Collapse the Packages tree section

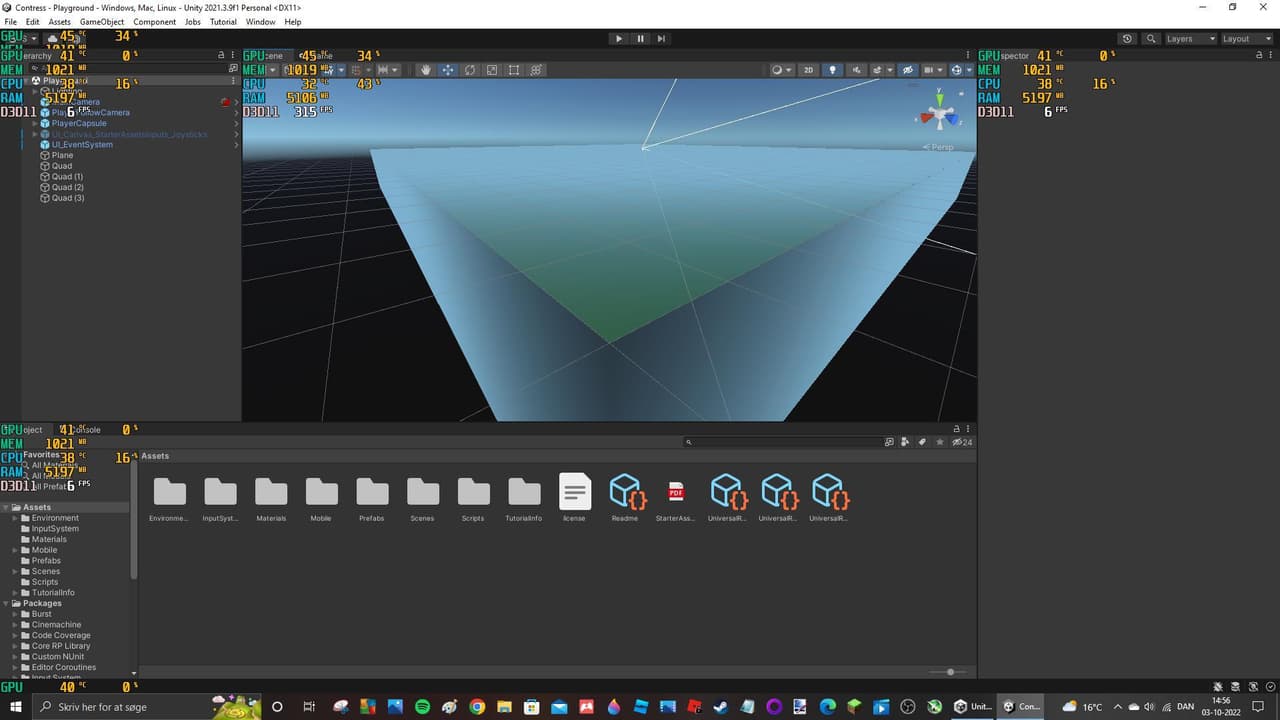click(x=6, y=603)
